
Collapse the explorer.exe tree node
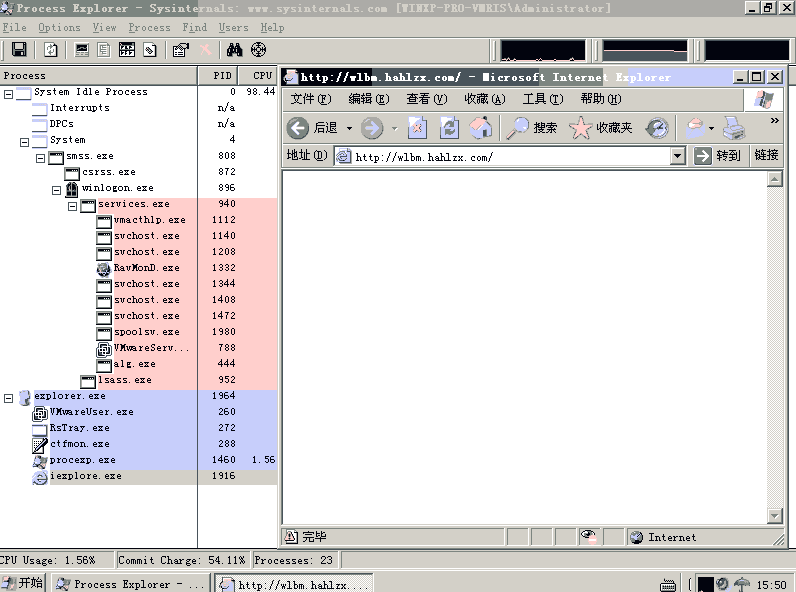pyautogui.click(x=9, y=399)
